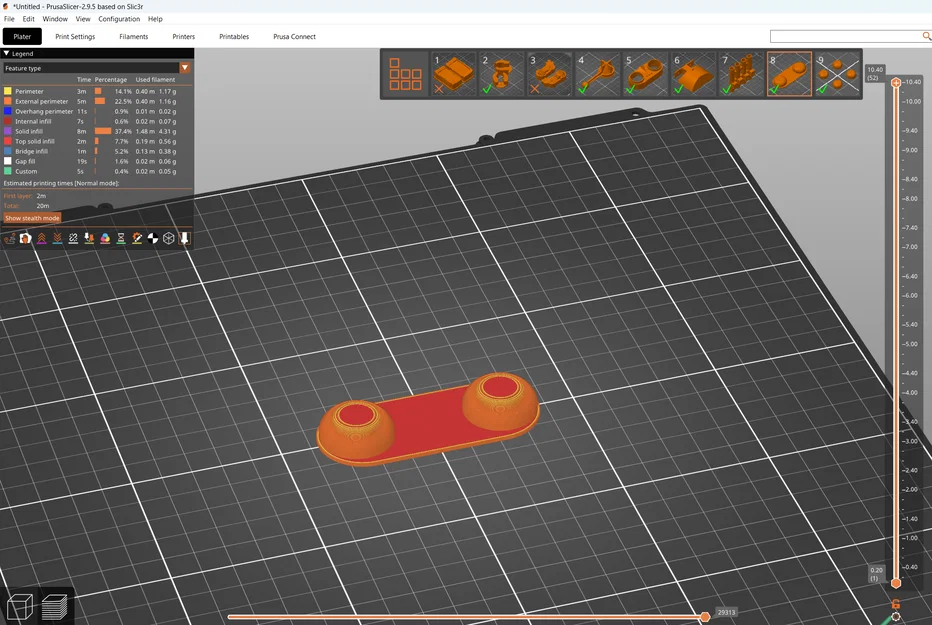Open the Help menu

(x=155, y=19)
